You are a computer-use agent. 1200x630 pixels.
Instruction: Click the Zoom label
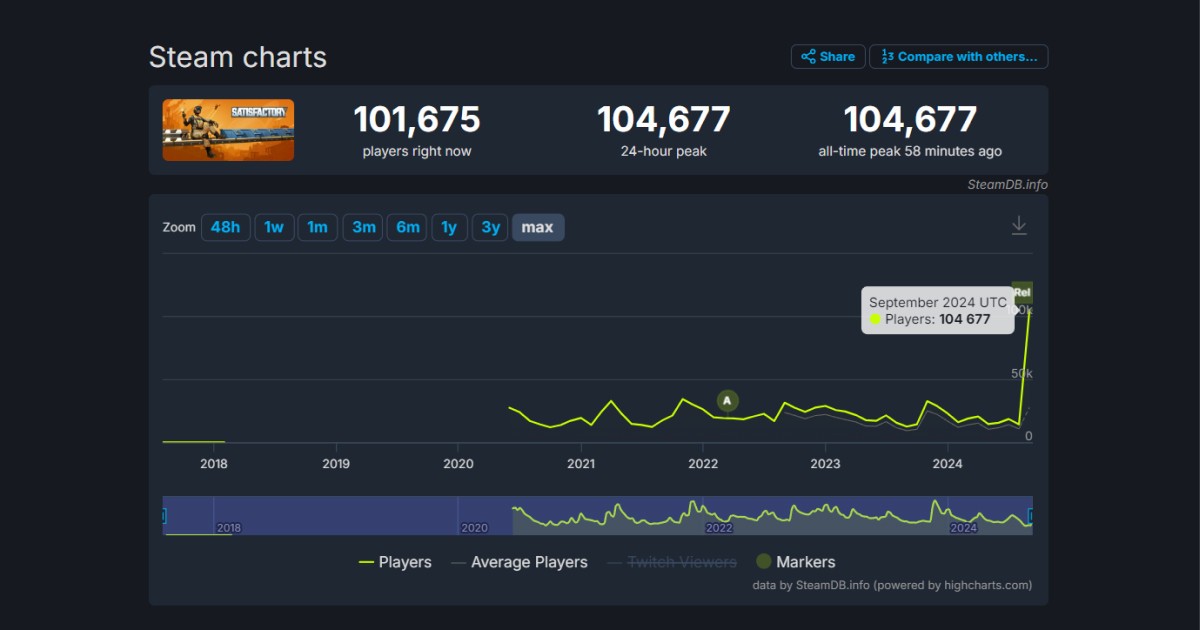coord(179,227)
